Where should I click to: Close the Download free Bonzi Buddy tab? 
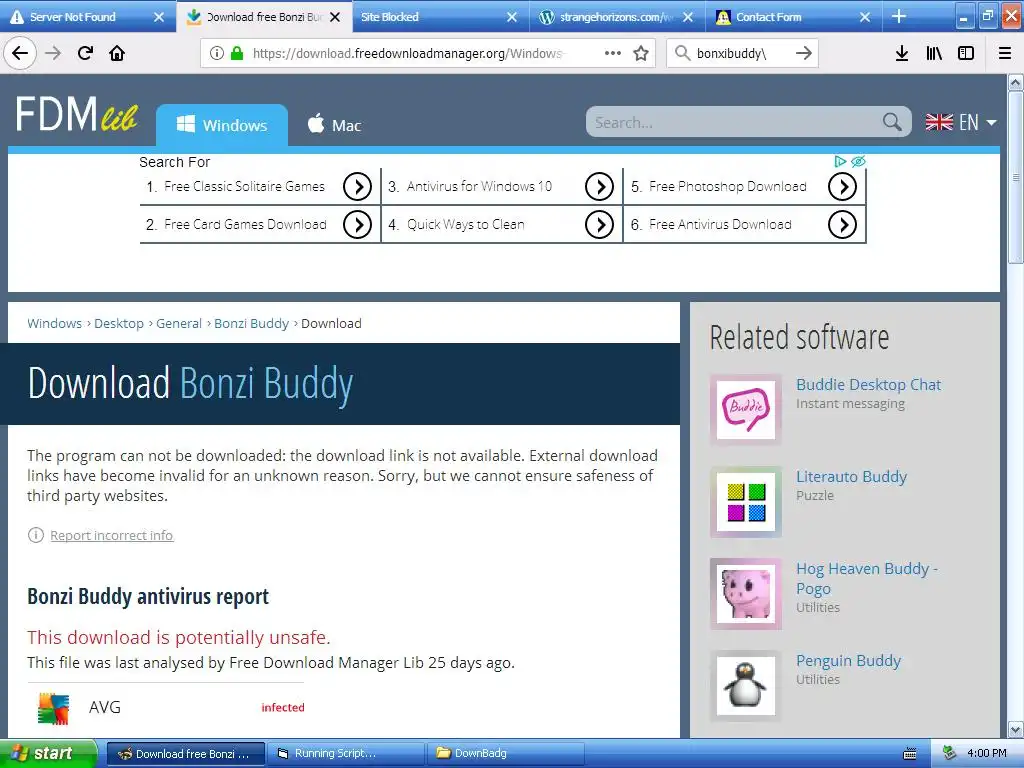[x=335, y=17]
